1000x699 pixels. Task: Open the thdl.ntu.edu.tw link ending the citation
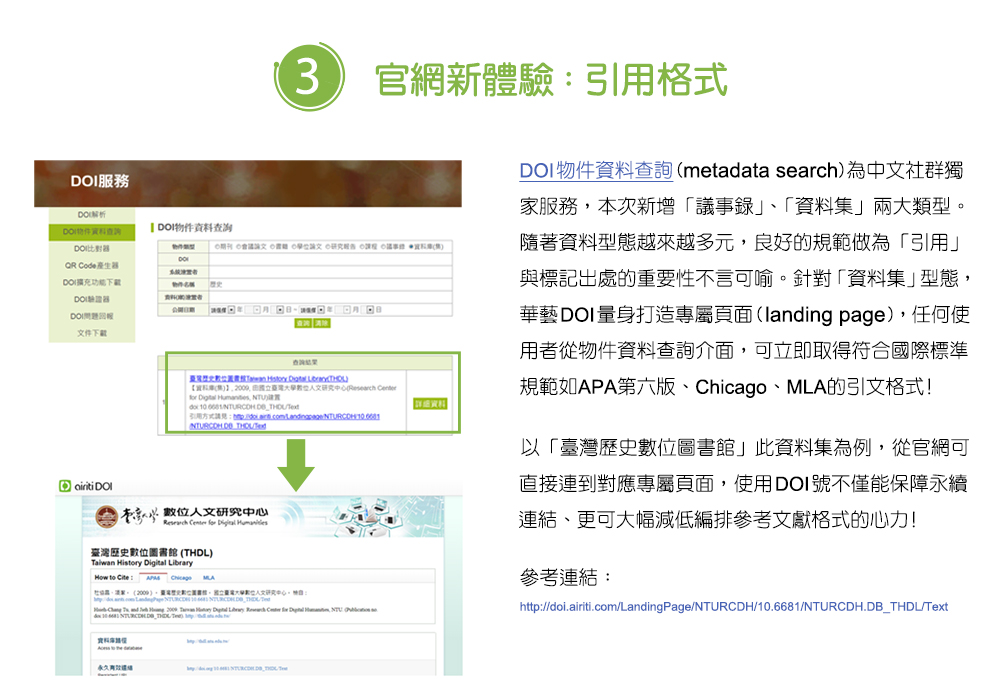207,616
